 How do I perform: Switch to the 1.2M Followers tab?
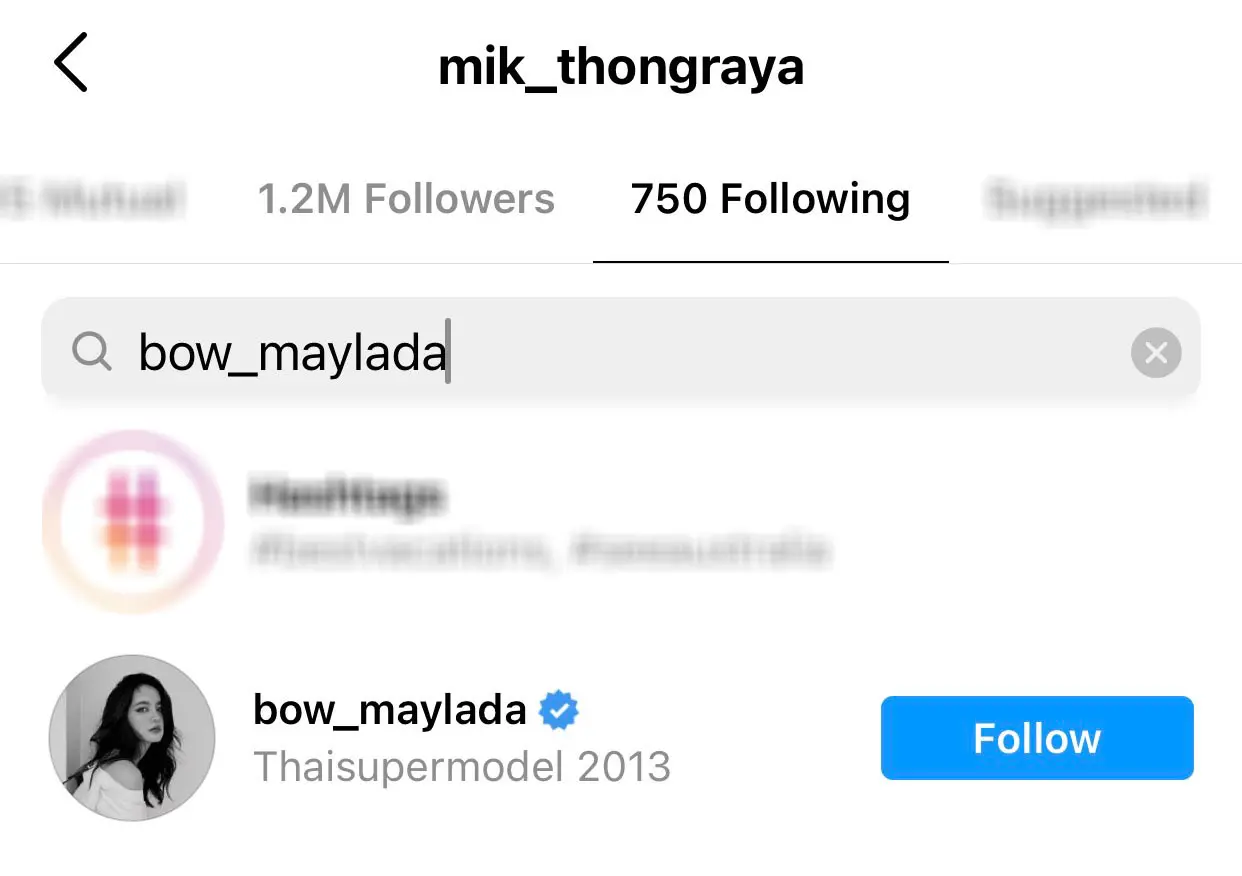click(x=406, y=199)
